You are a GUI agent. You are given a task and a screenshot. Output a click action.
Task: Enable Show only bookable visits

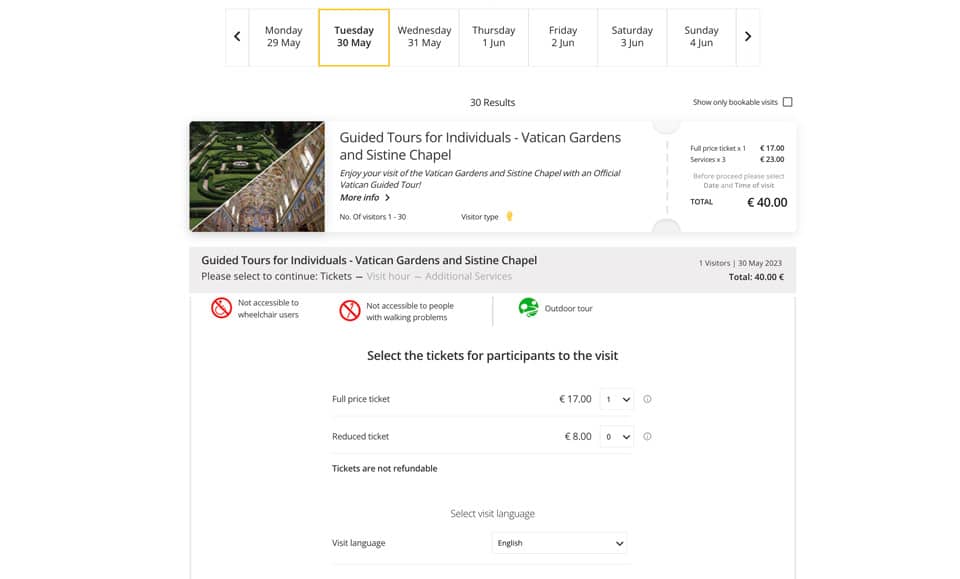click(x=788, y=101)
